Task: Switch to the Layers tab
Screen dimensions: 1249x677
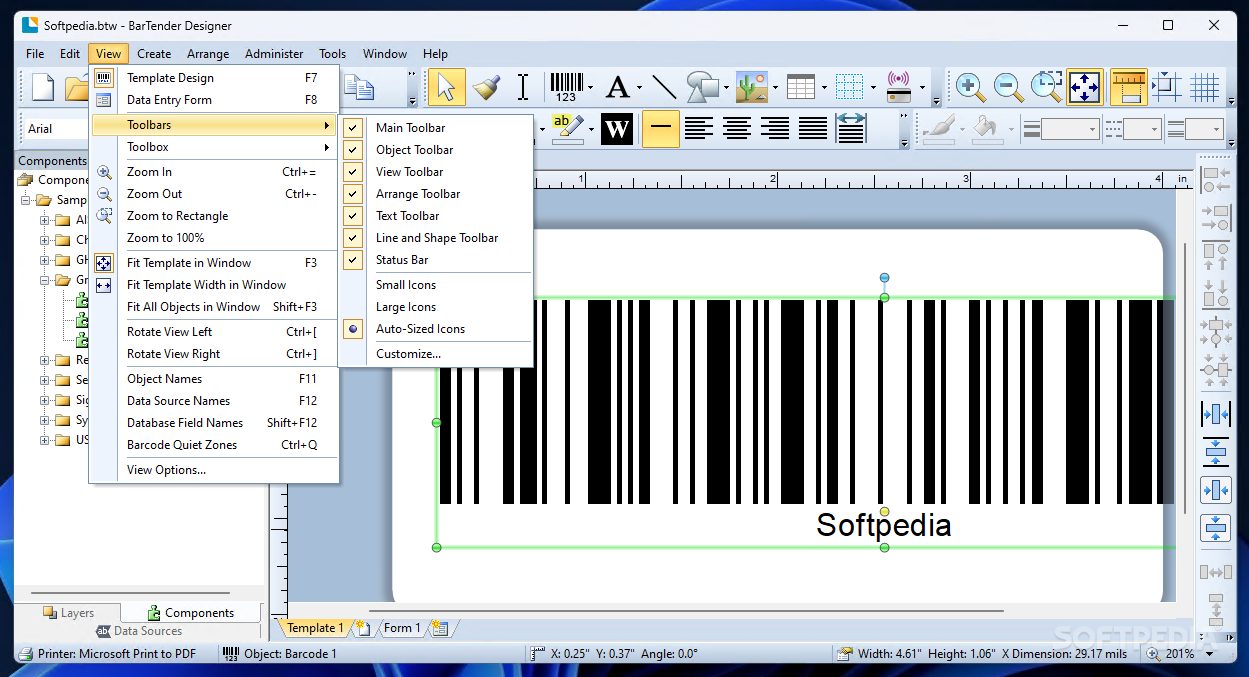Action: coord(68,613)
